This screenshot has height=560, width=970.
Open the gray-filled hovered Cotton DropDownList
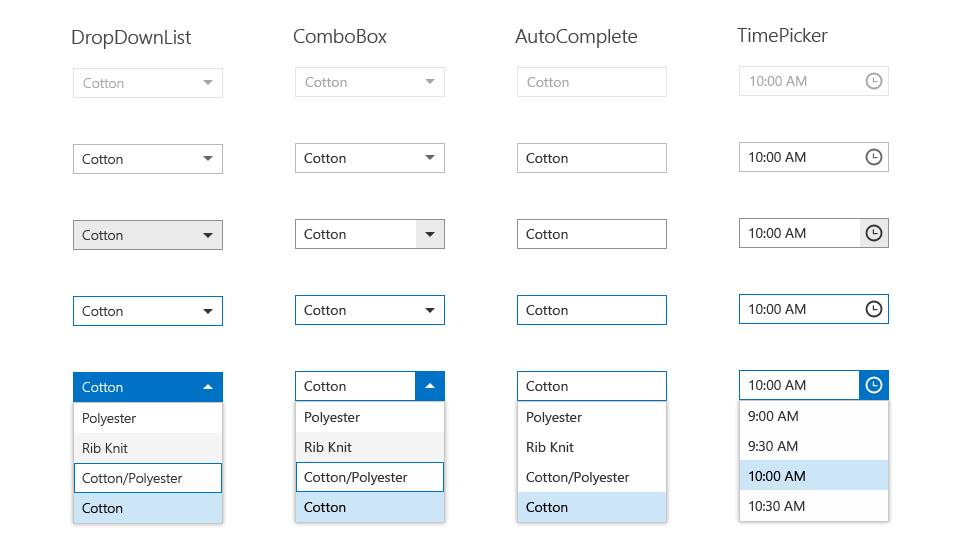coord(148,235)
